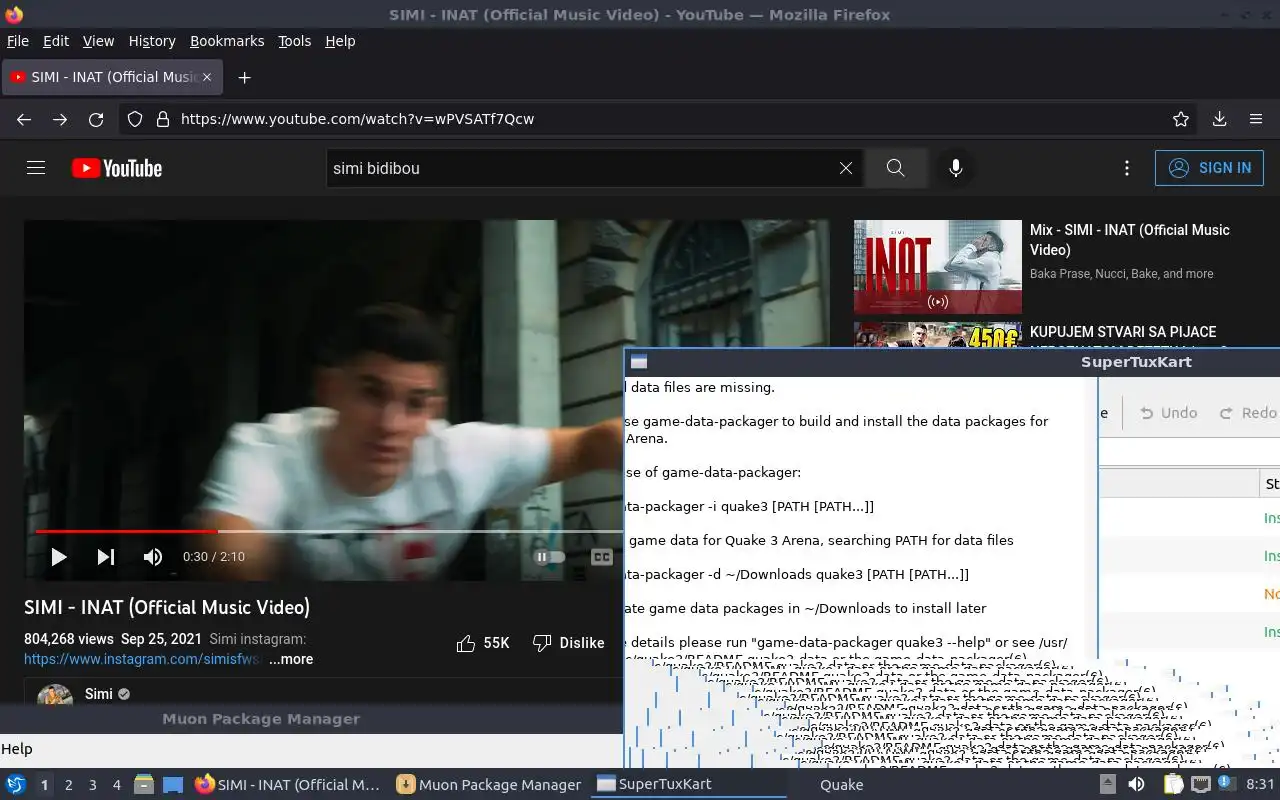1280x800 pixels.
Task: Click the eject removable media tray icon
Action: point(1108,785)
